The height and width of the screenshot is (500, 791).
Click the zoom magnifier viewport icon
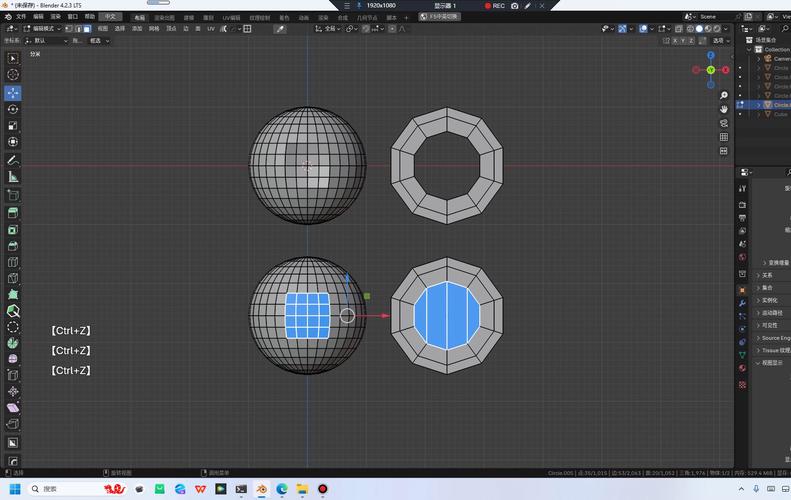(x=724, y=94)
